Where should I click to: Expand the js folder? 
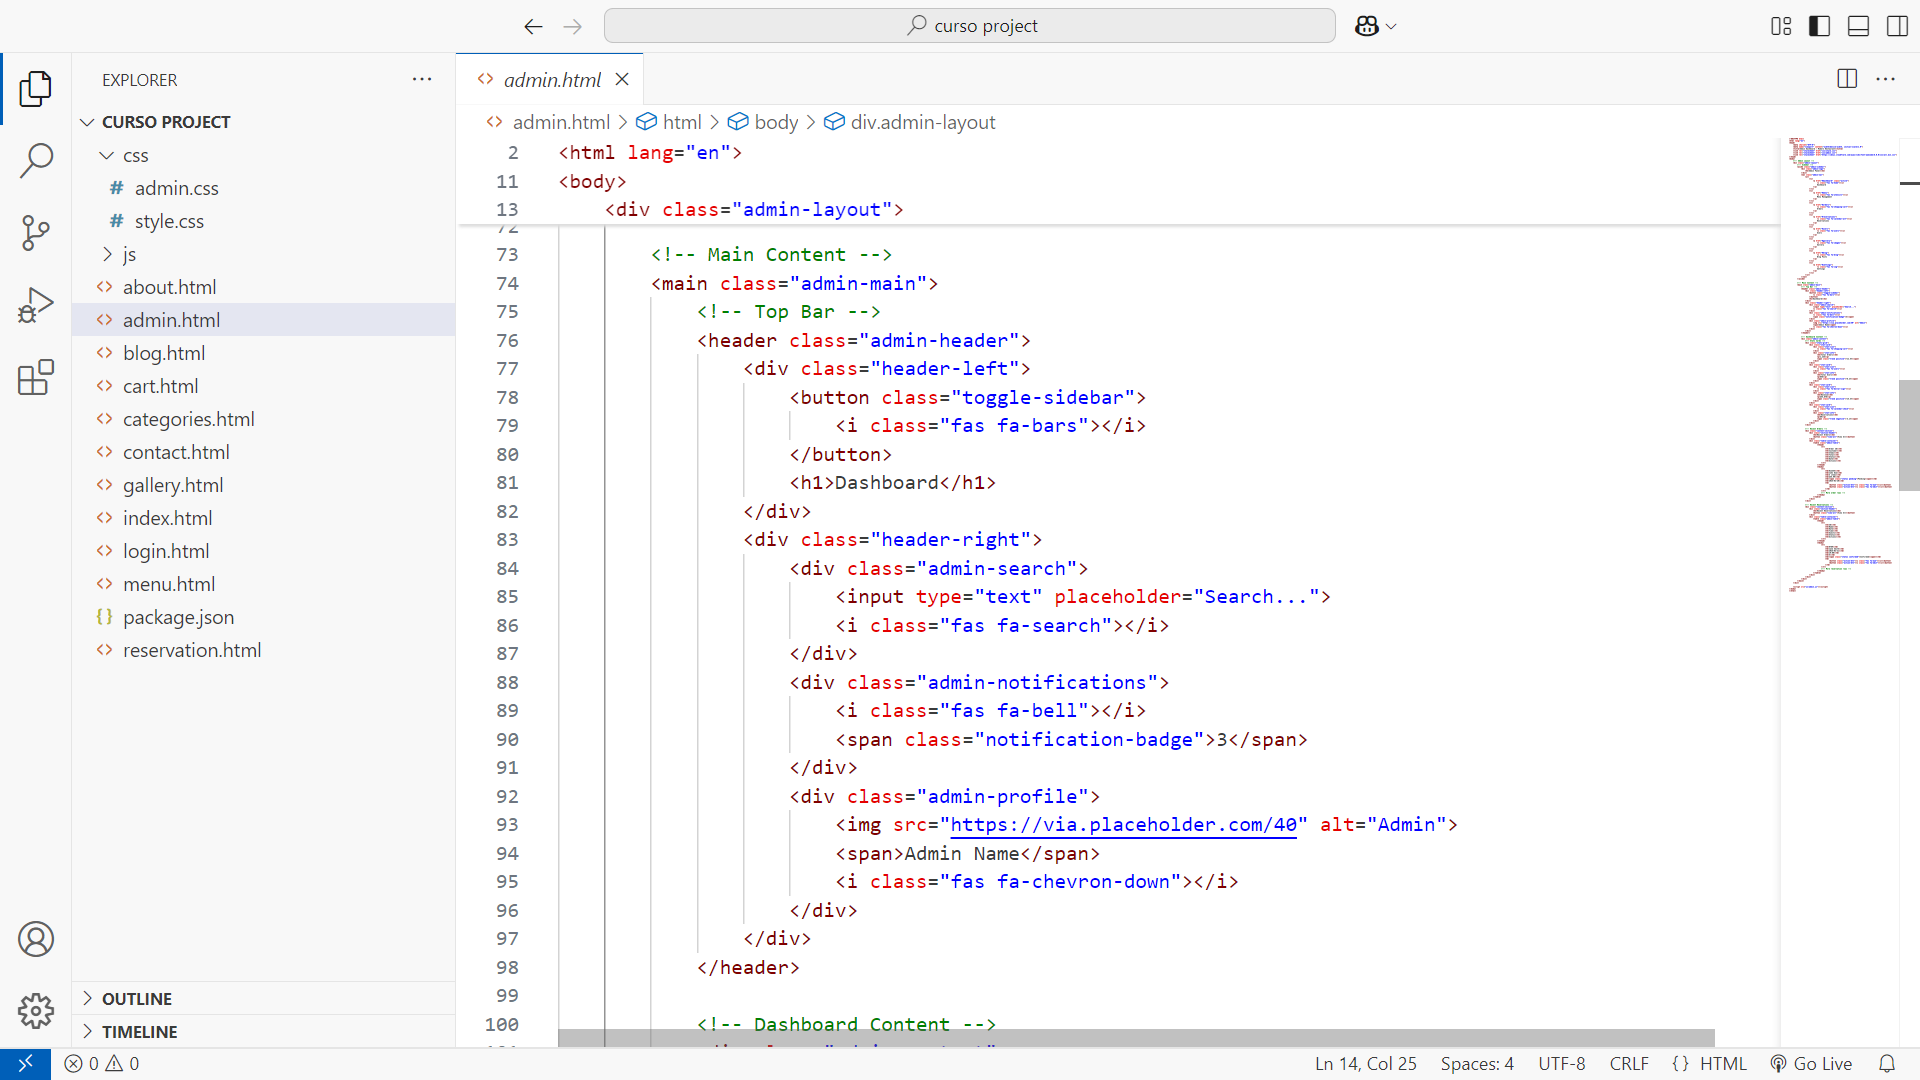[264, 254]
